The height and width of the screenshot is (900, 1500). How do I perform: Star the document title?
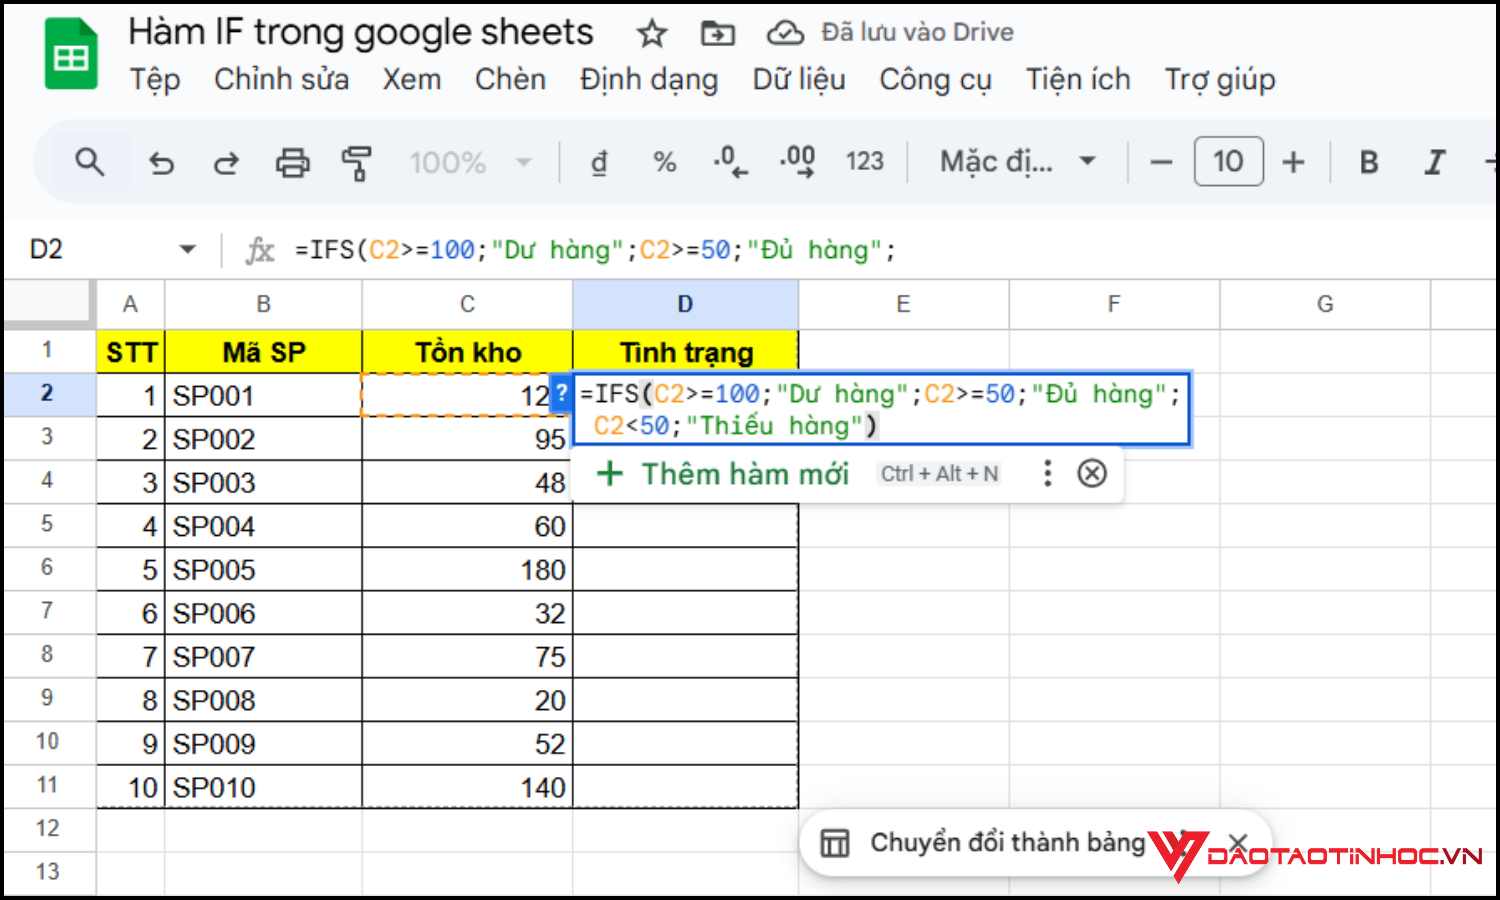coord(652,34)
